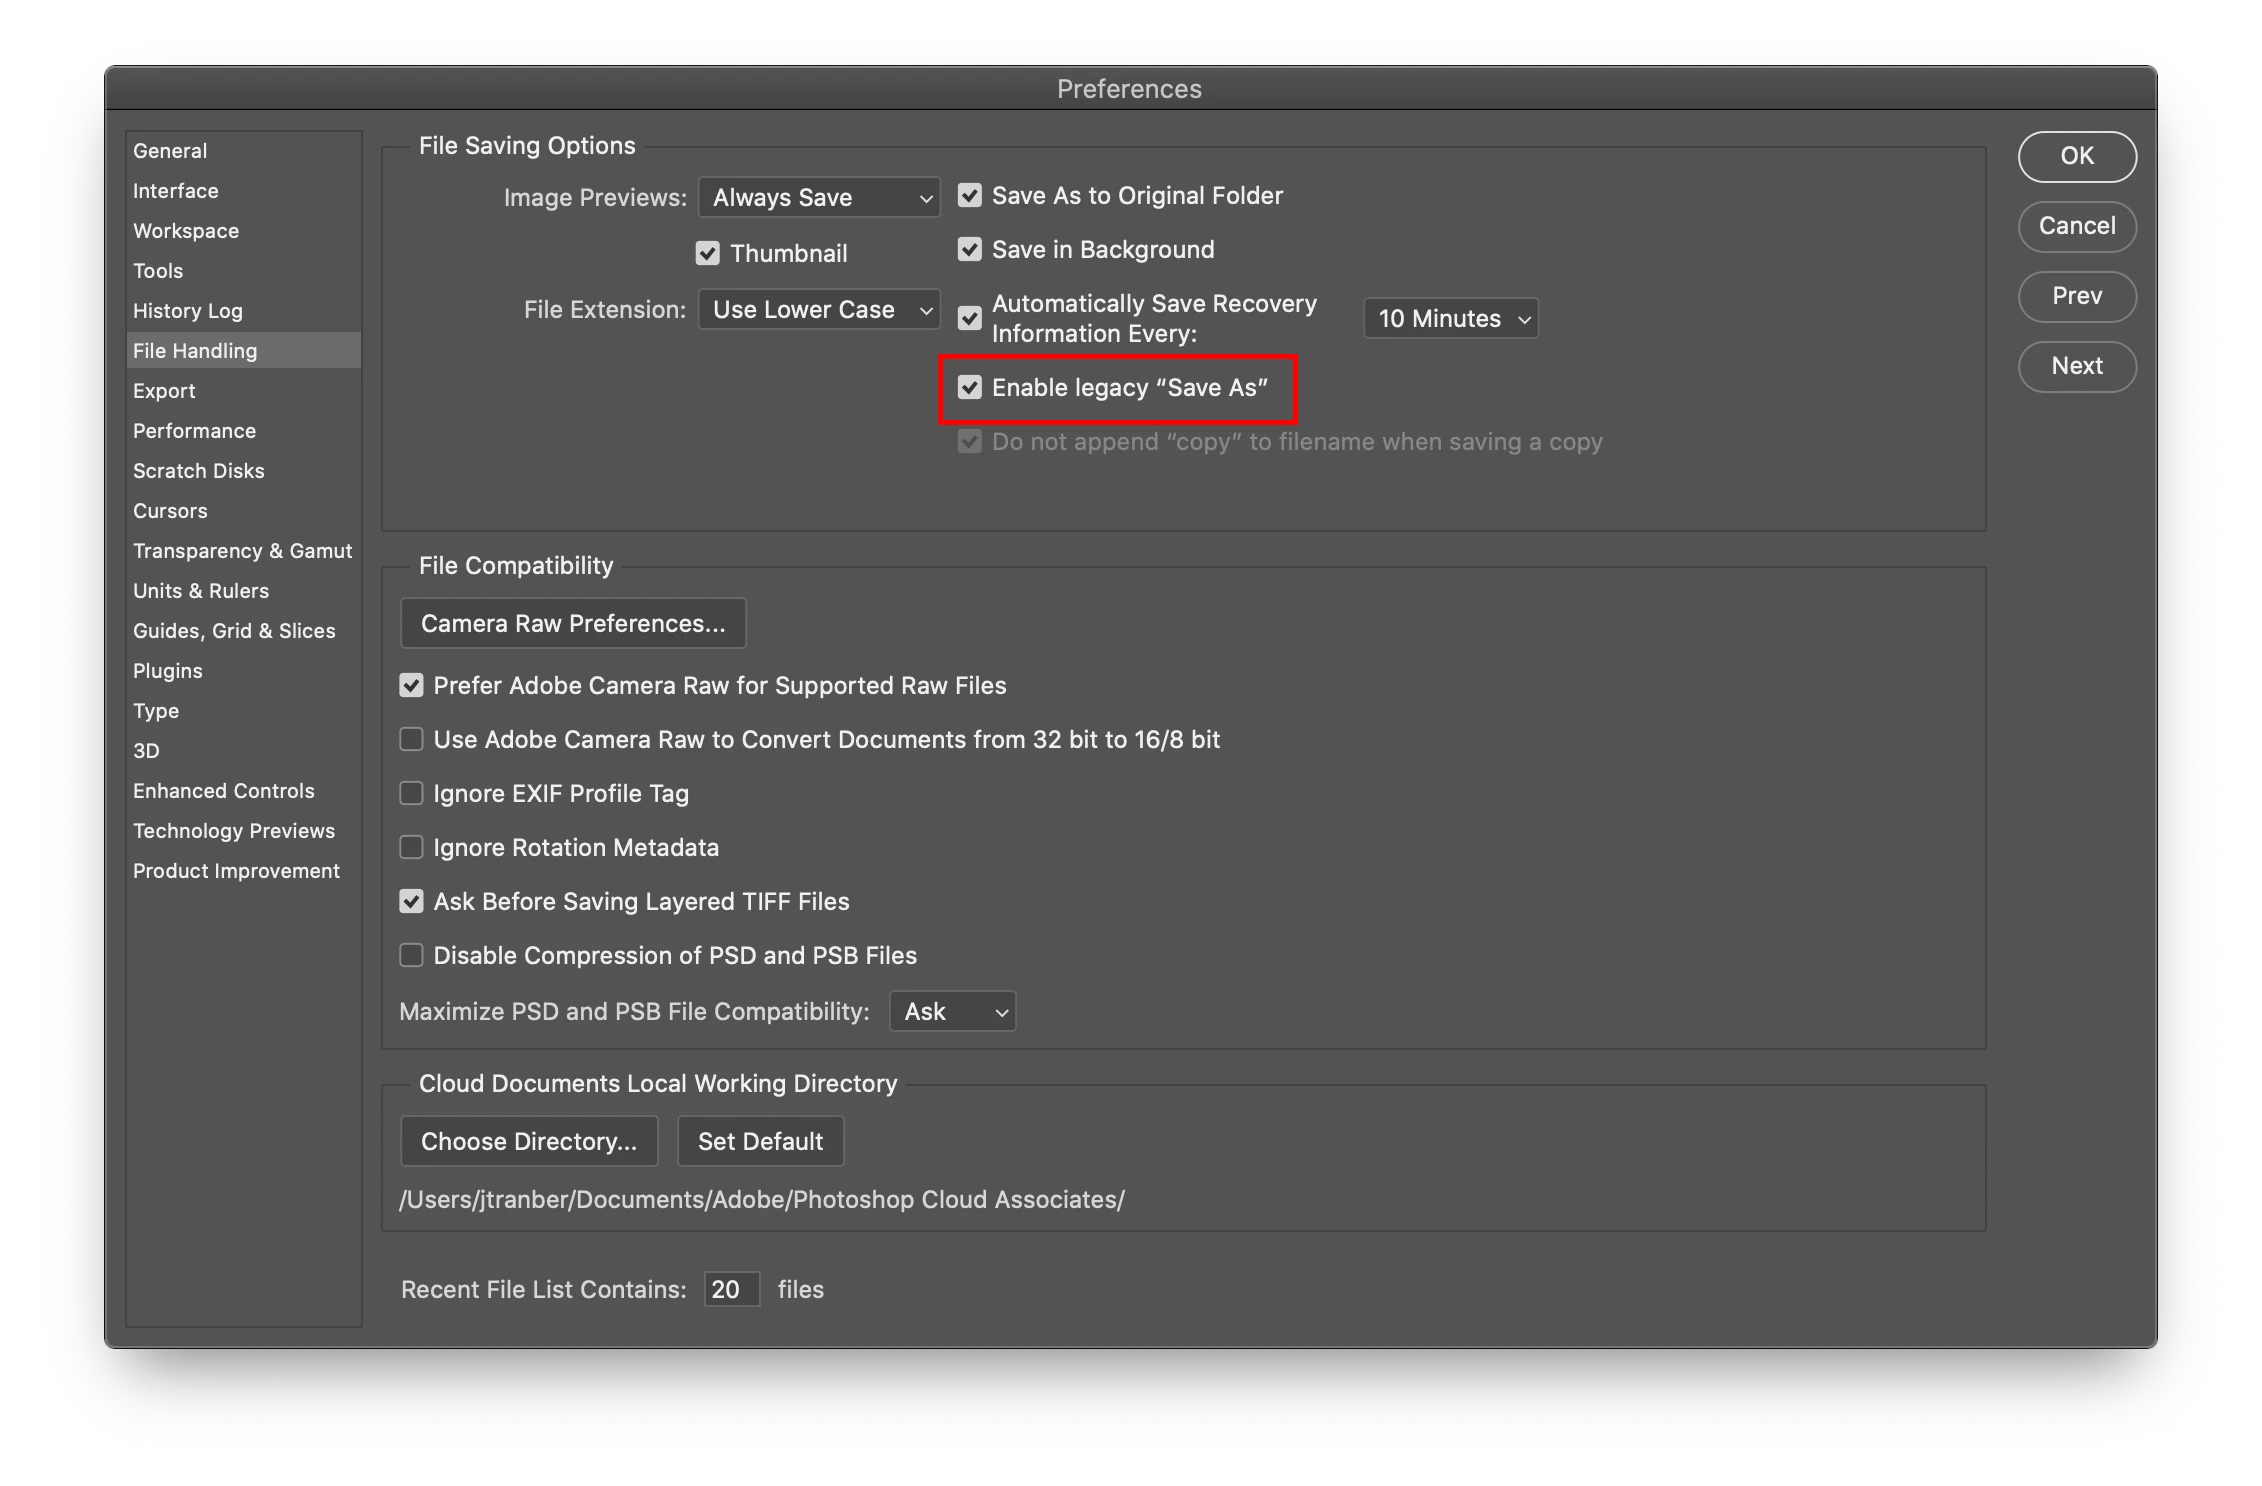The width and height of the screenshot is (2262, 1486).
Task: Toggle the Thumbnail checkbox
Action: coord(707,254)
